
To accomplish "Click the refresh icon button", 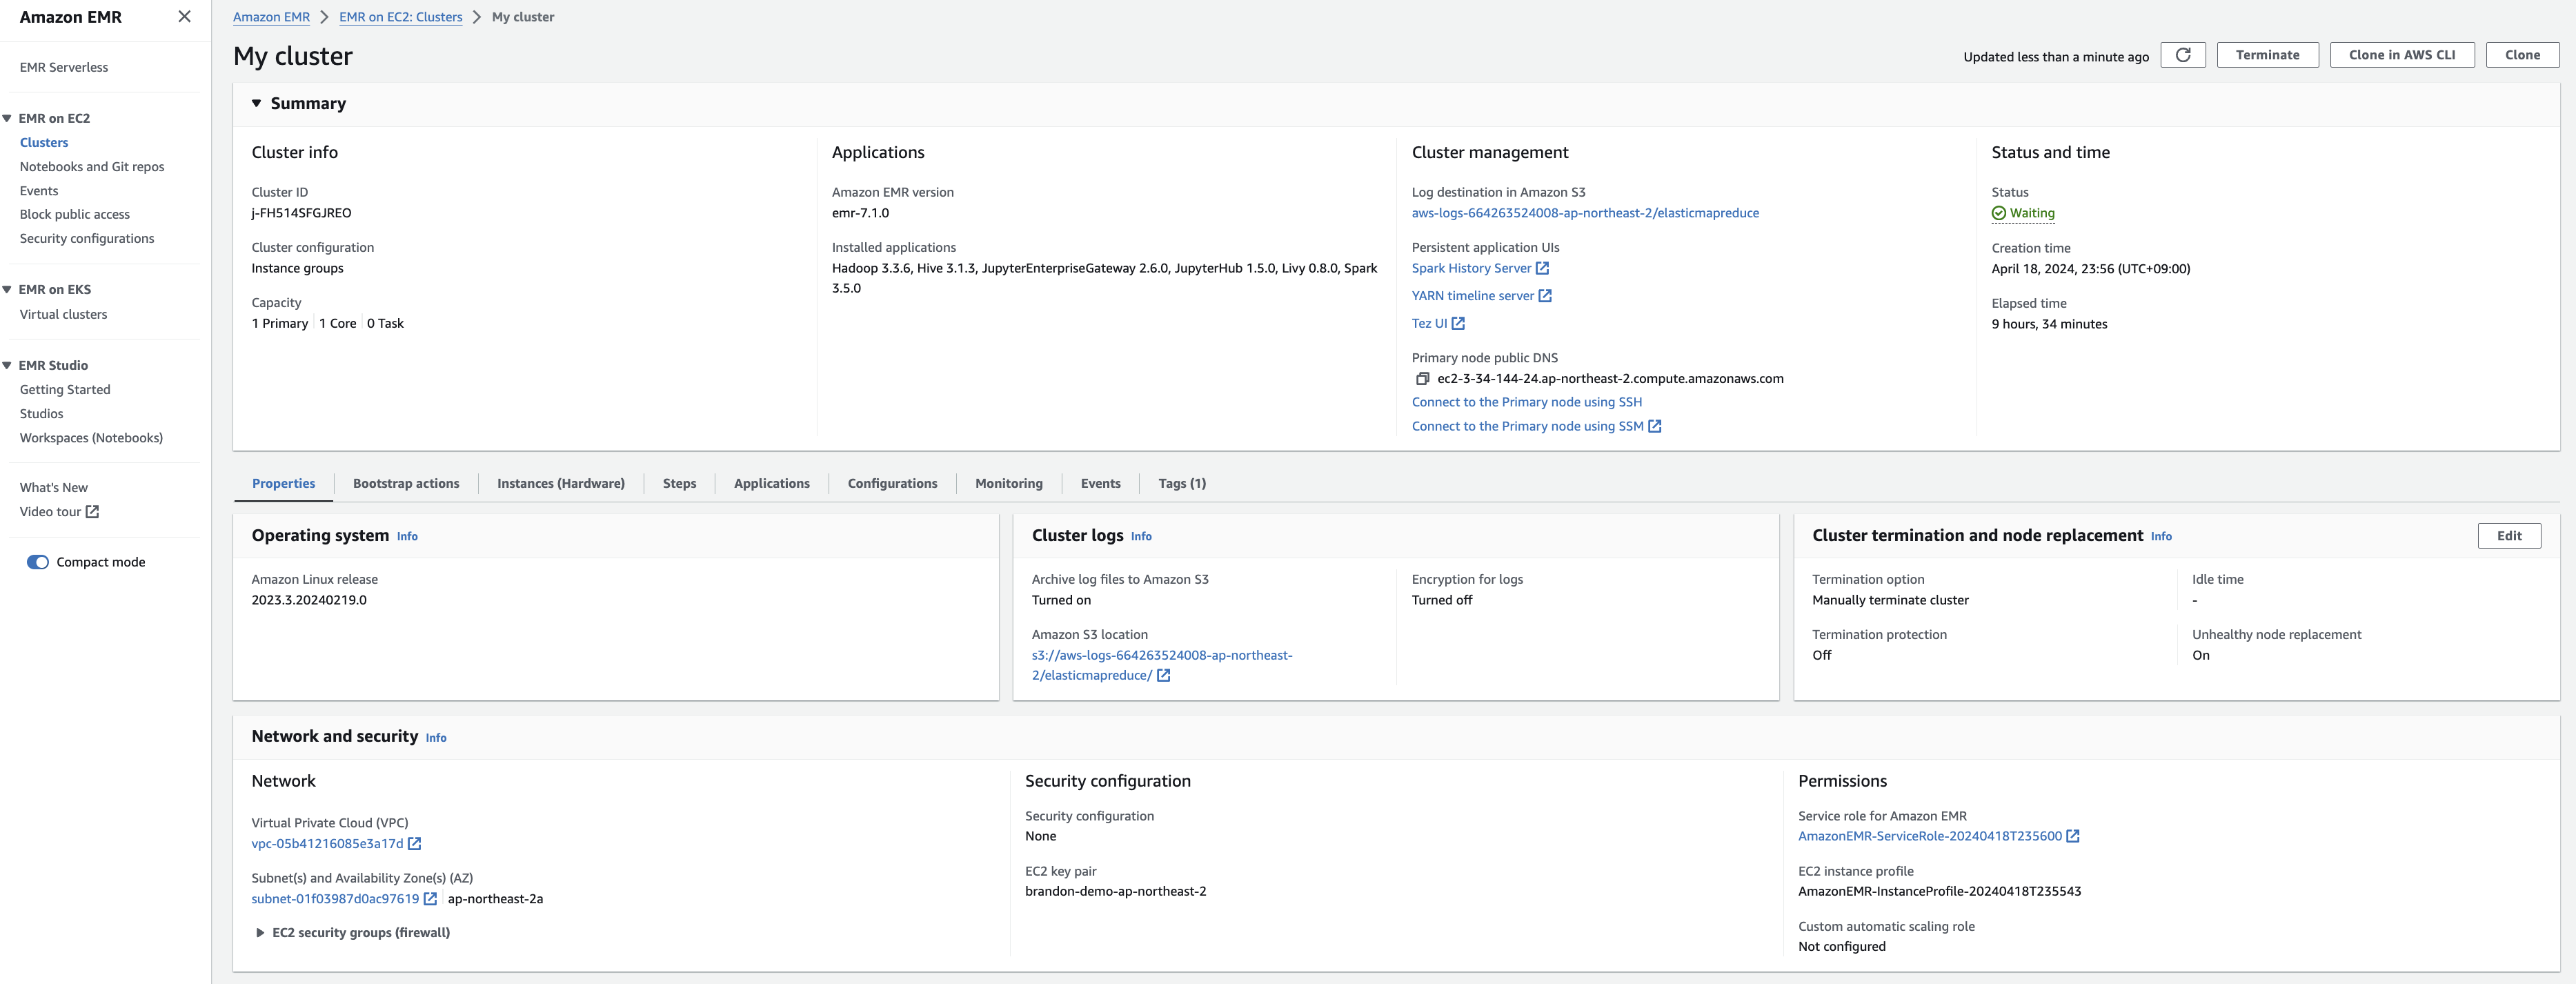I will click(2183, 55).
